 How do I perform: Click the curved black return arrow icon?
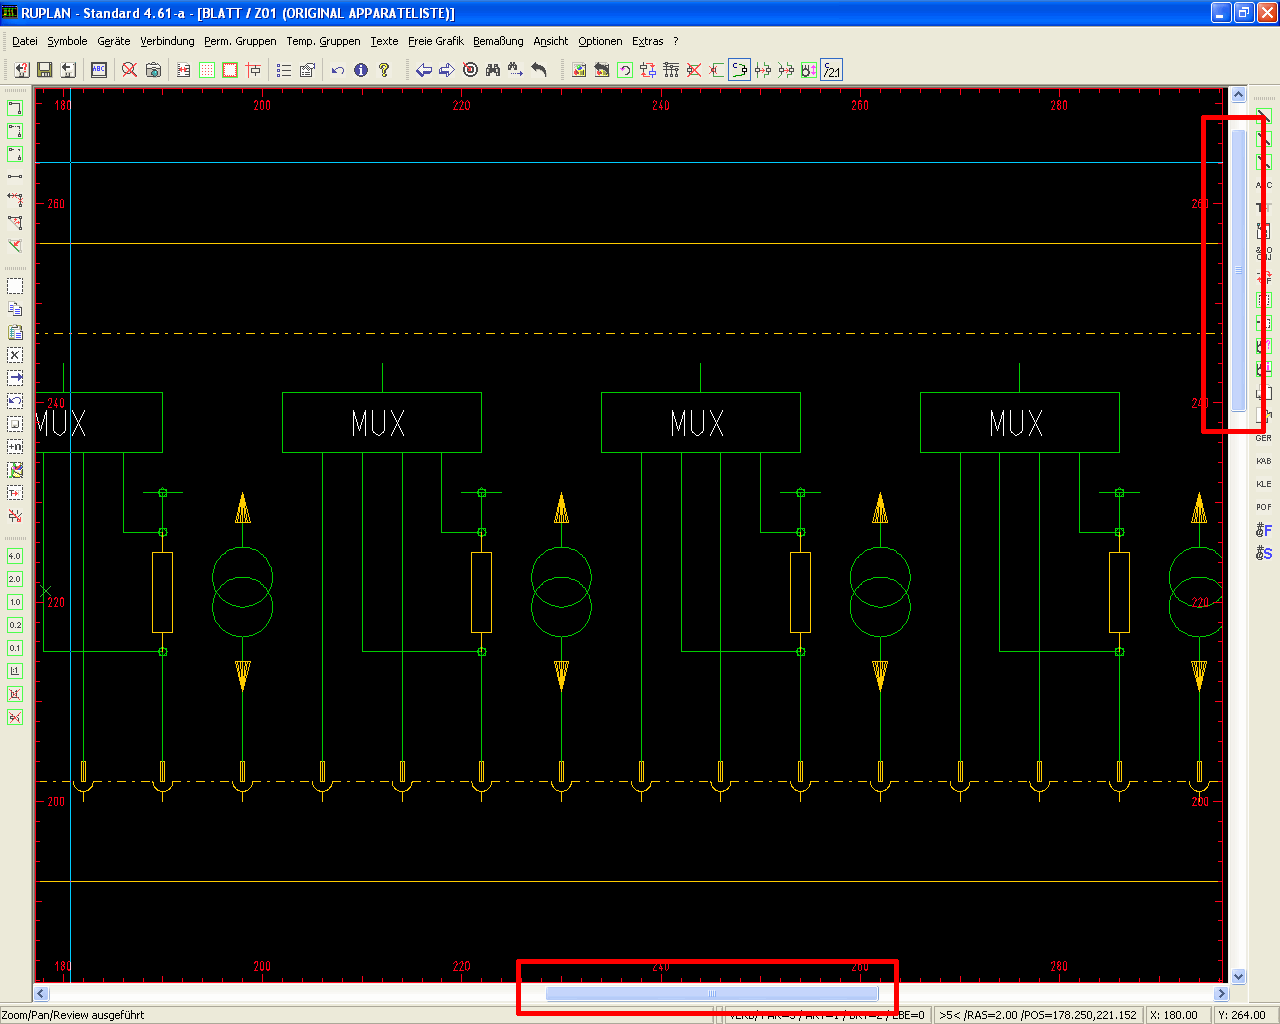539,70
